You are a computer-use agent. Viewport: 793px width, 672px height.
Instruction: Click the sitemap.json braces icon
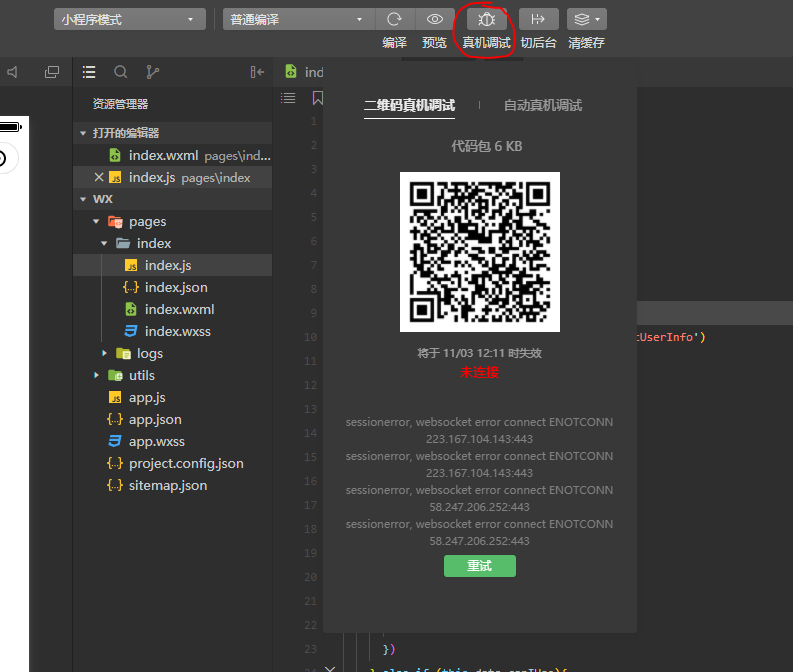[115, 485]
